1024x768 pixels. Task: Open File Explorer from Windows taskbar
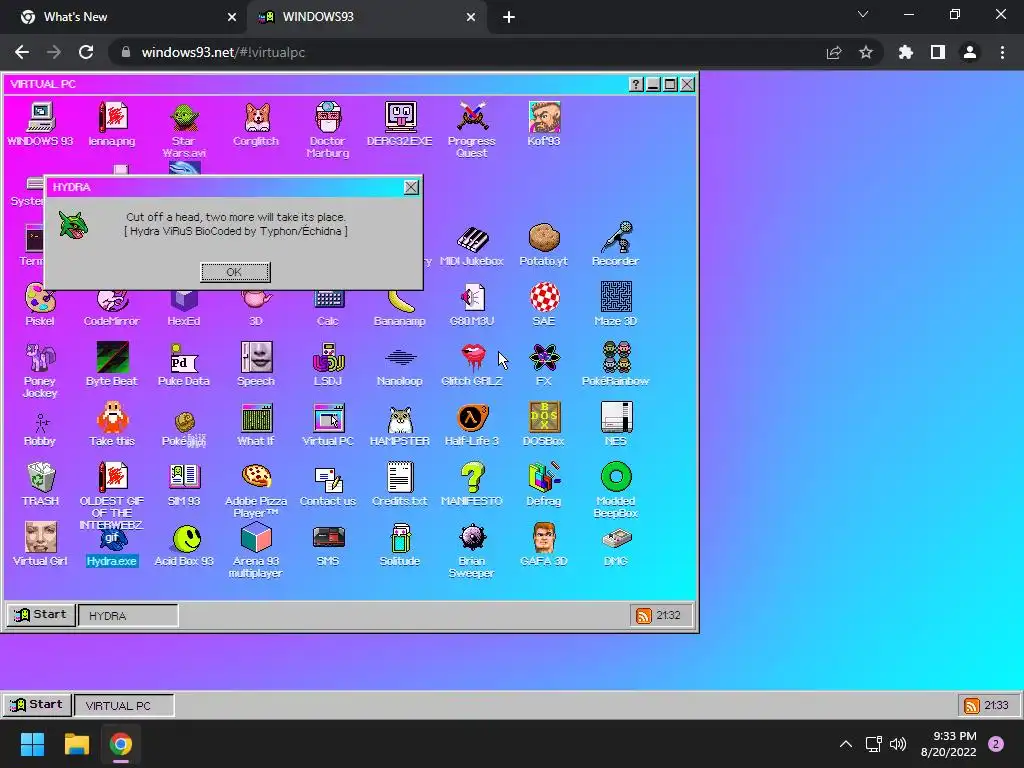(76, 744)
